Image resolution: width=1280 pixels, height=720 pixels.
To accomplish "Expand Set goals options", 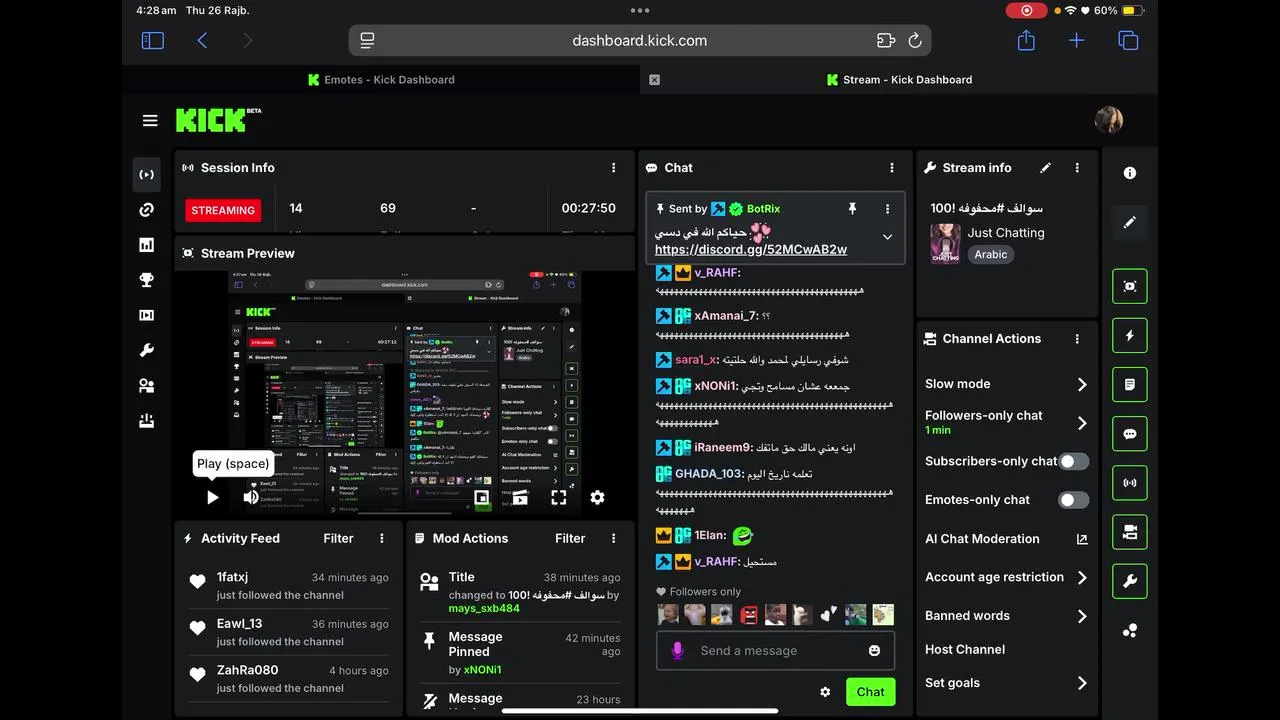I will (x=1082, y=683).
